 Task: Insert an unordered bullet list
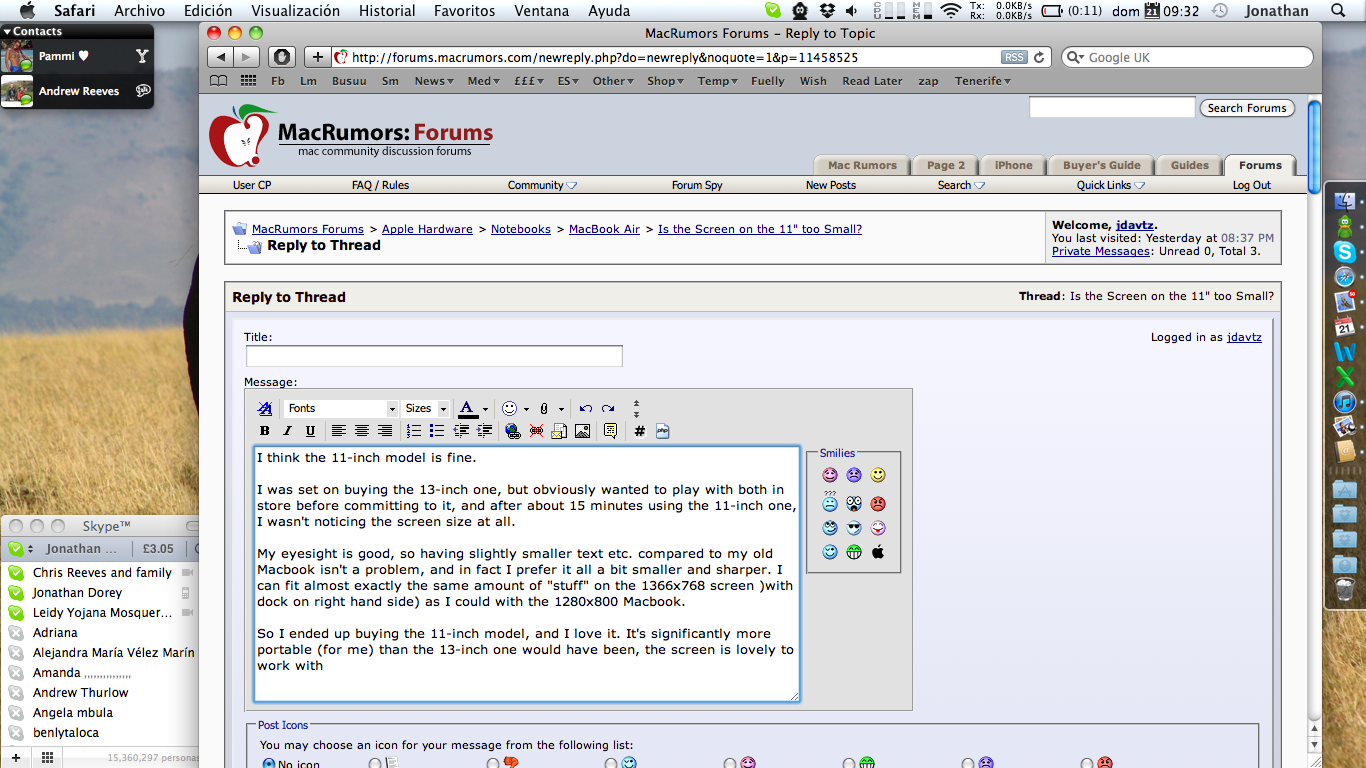(x=437, y=431)
